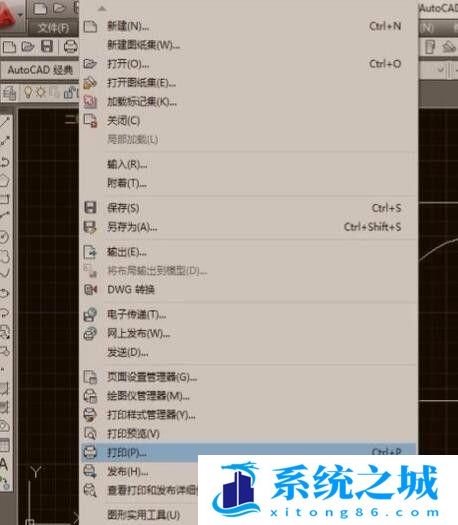The width and height of the screenshot is (458, 525).
Task: Open the DWG 转换 menu entry
Action: coord(248,290)
